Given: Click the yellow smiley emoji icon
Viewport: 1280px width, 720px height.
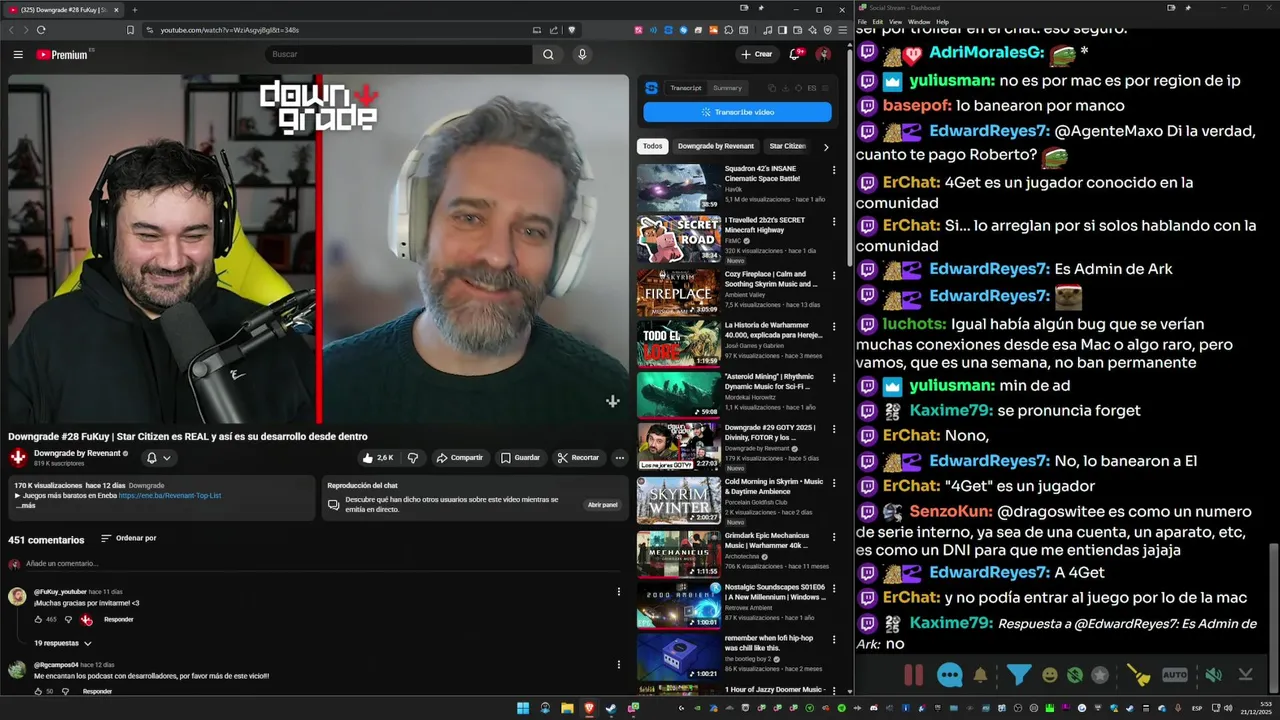Looking at the screenshot, I should pos(1049,675).
